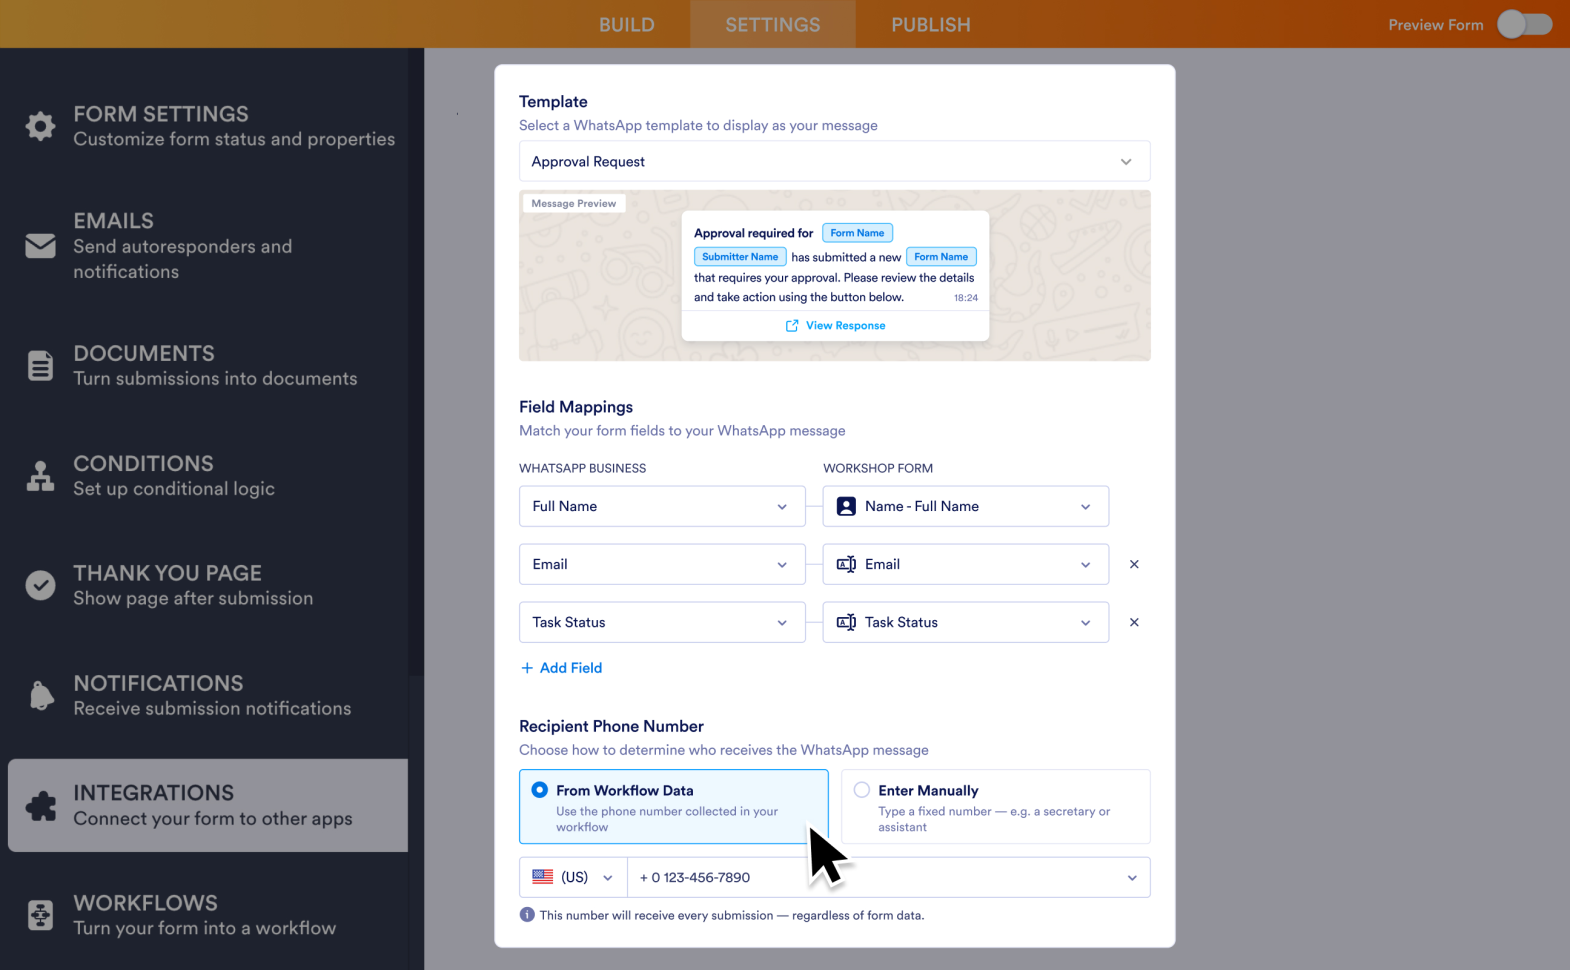Click the Add Field link

[x=561, y=668]
